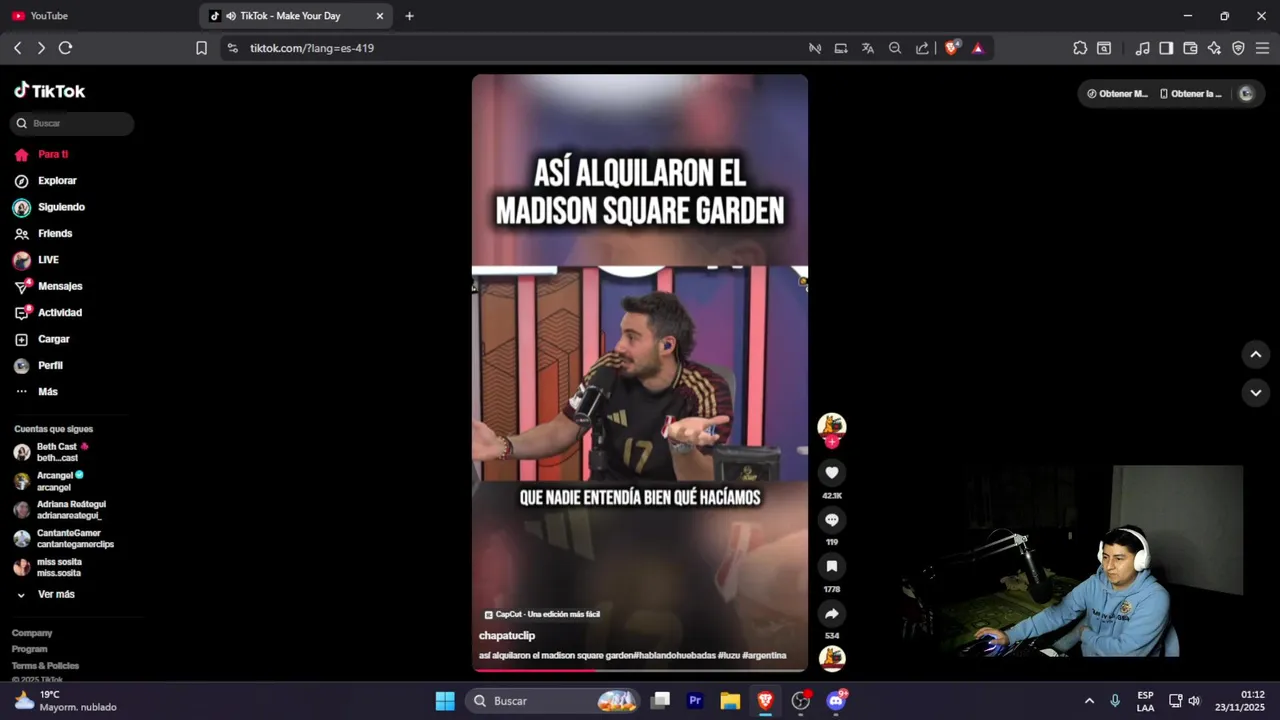Screen dimensions: 1280x720
Task: Go to next video with down arrow
Action: point(1256,393)
